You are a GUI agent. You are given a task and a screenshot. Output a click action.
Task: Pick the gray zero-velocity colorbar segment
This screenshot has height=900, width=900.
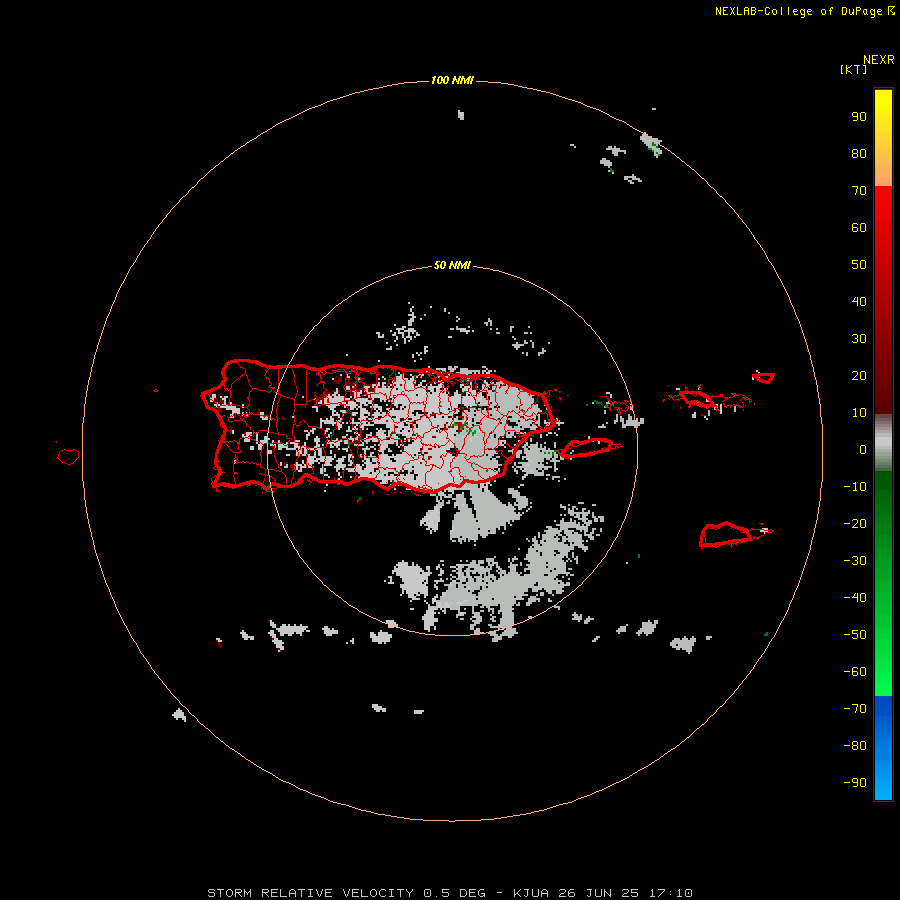tap(883, 443)
